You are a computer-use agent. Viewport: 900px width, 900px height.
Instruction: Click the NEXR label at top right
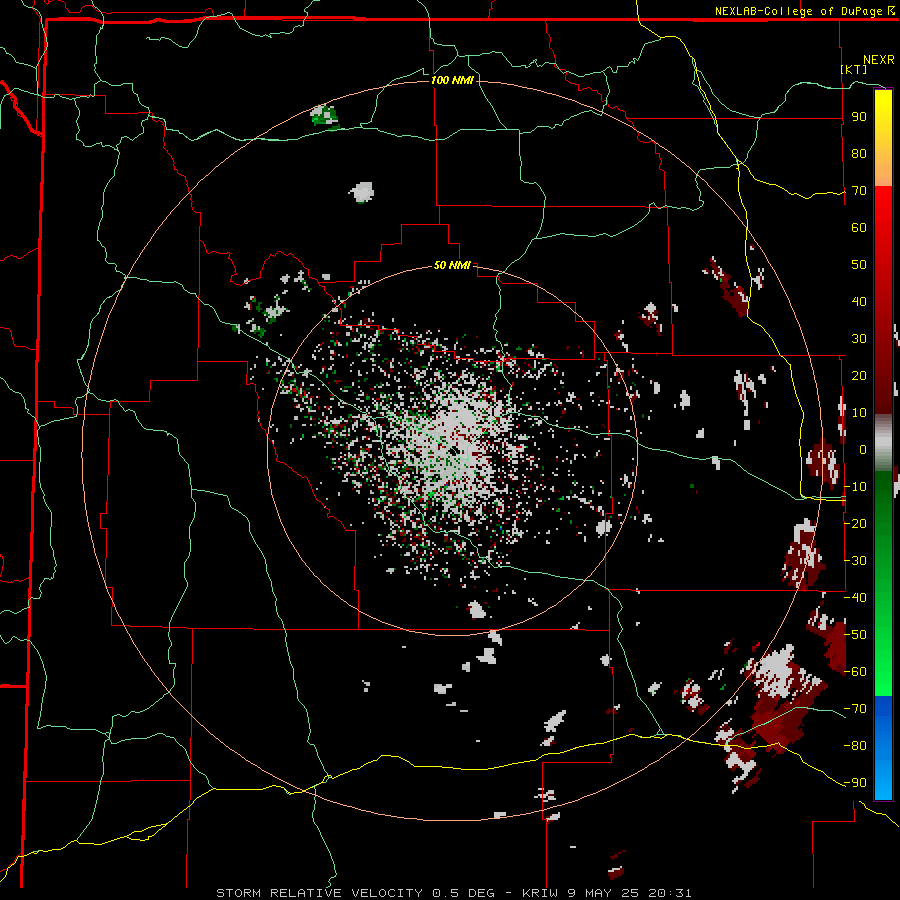tap(879, 60)
